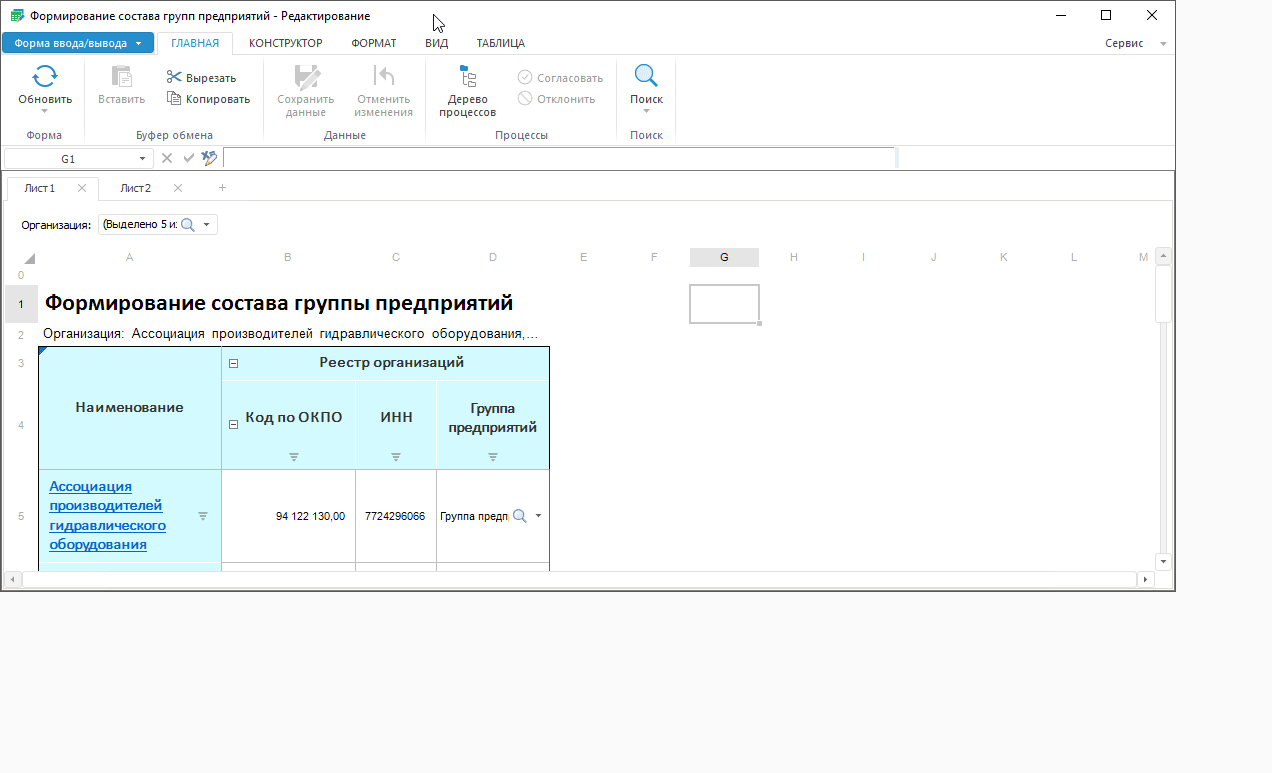The image size is (1272, 773).
Task: Click the magnifier in Группа предприятий cell
Action: coord(520,516)
